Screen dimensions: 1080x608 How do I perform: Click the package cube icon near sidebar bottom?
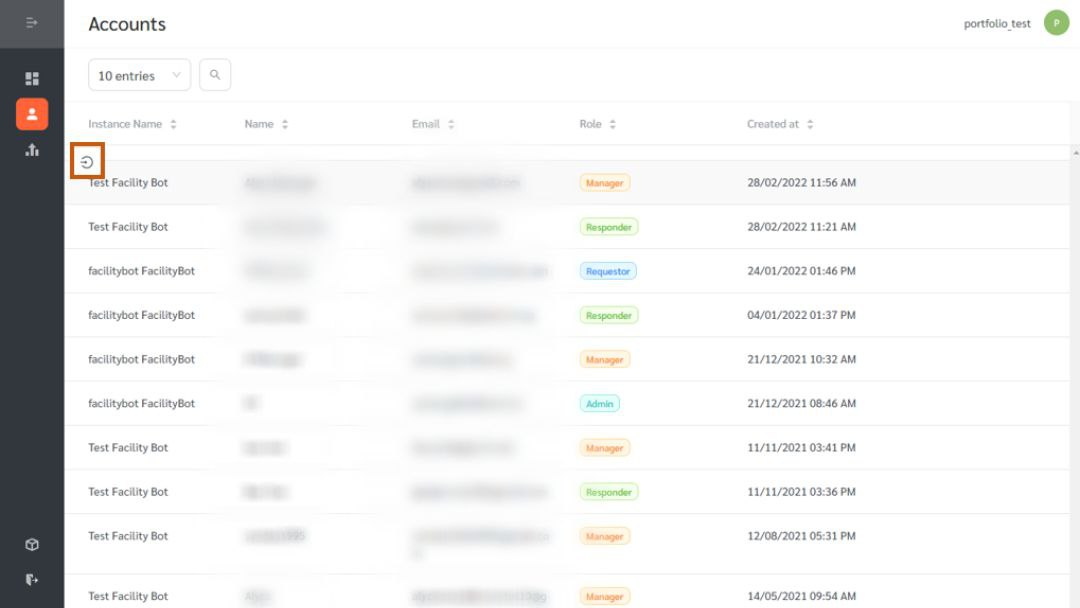(x=32, y=544)
